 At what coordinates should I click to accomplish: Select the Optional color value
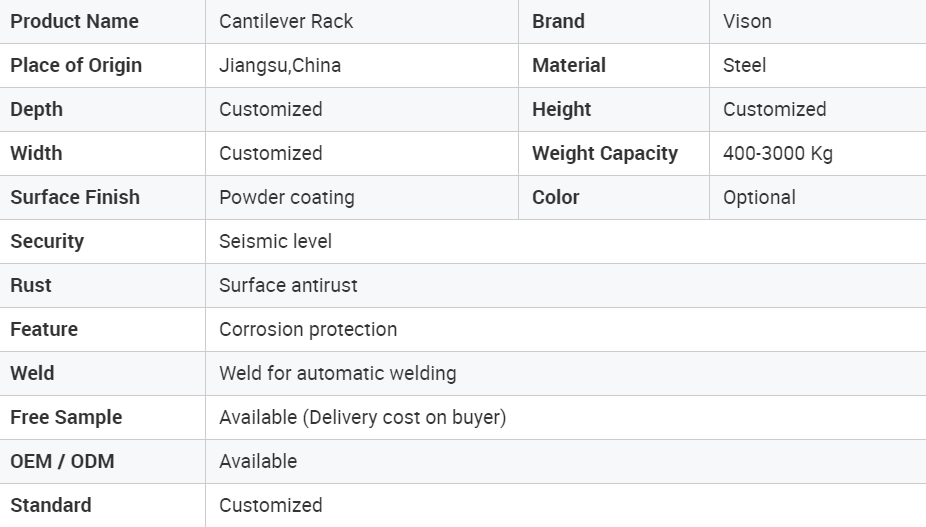(759, 197)
